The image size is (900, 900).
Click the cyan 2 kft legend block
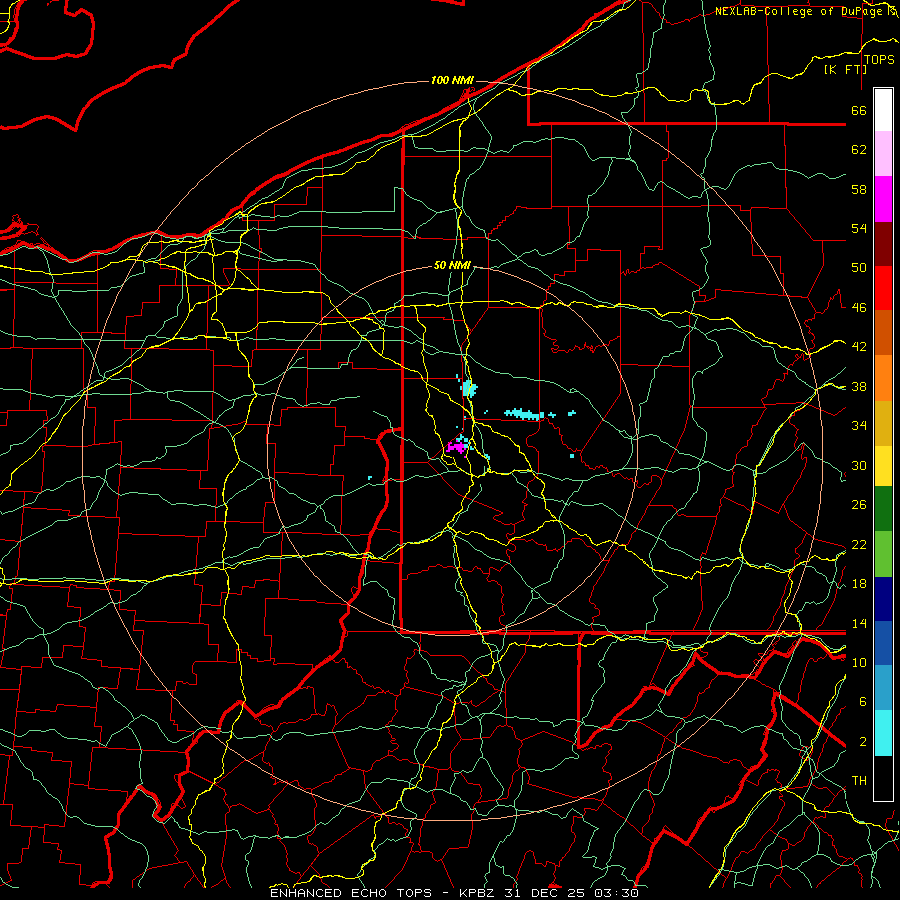point(883,733)
